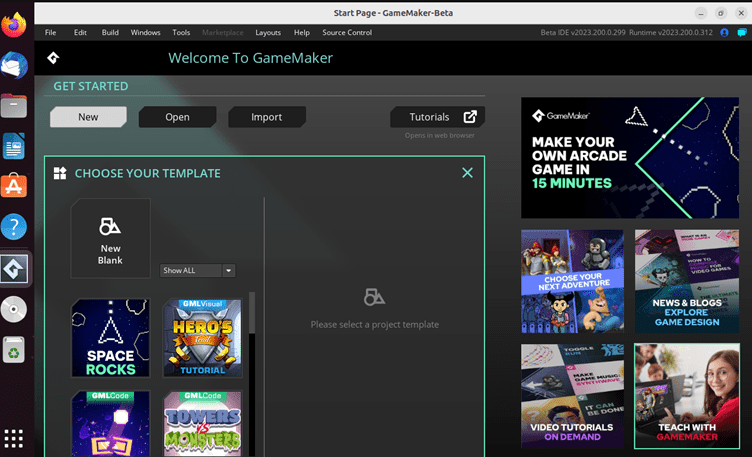
Task: Open the Video Tutorials On Demand tile
Action: [573, 396]
